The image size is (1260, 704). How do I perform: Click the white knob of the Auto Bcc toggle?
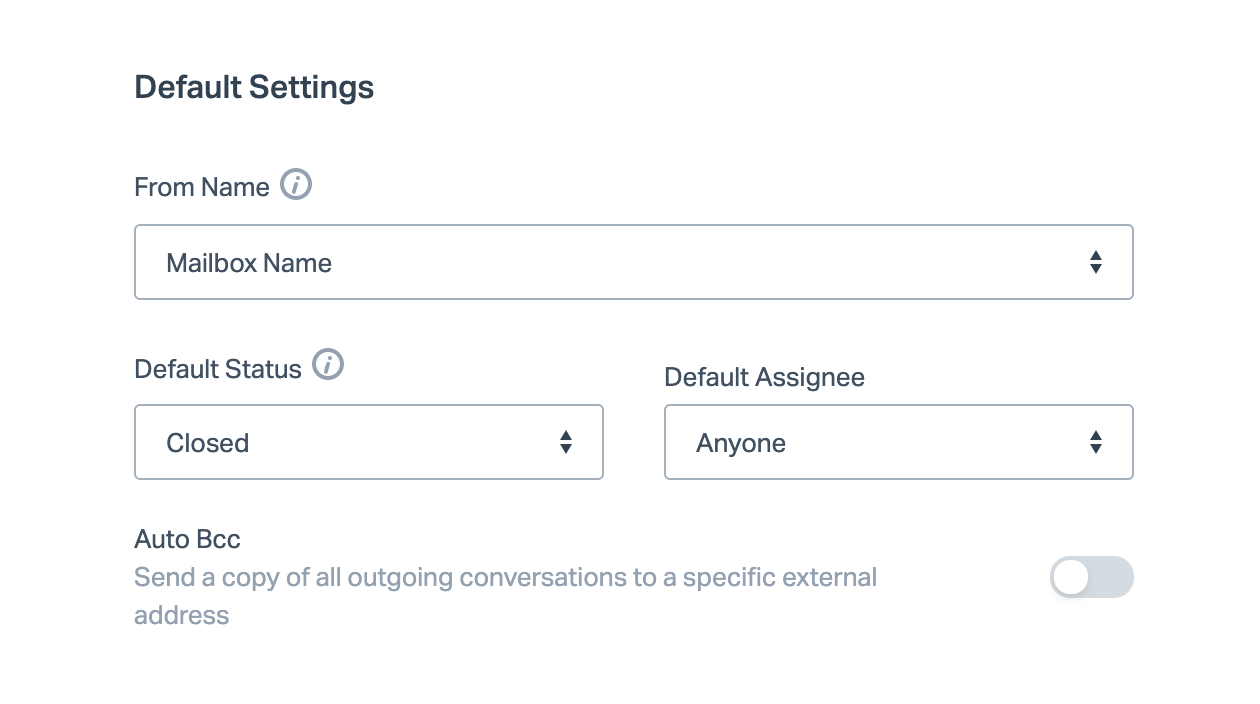(x=1071, y=577)
